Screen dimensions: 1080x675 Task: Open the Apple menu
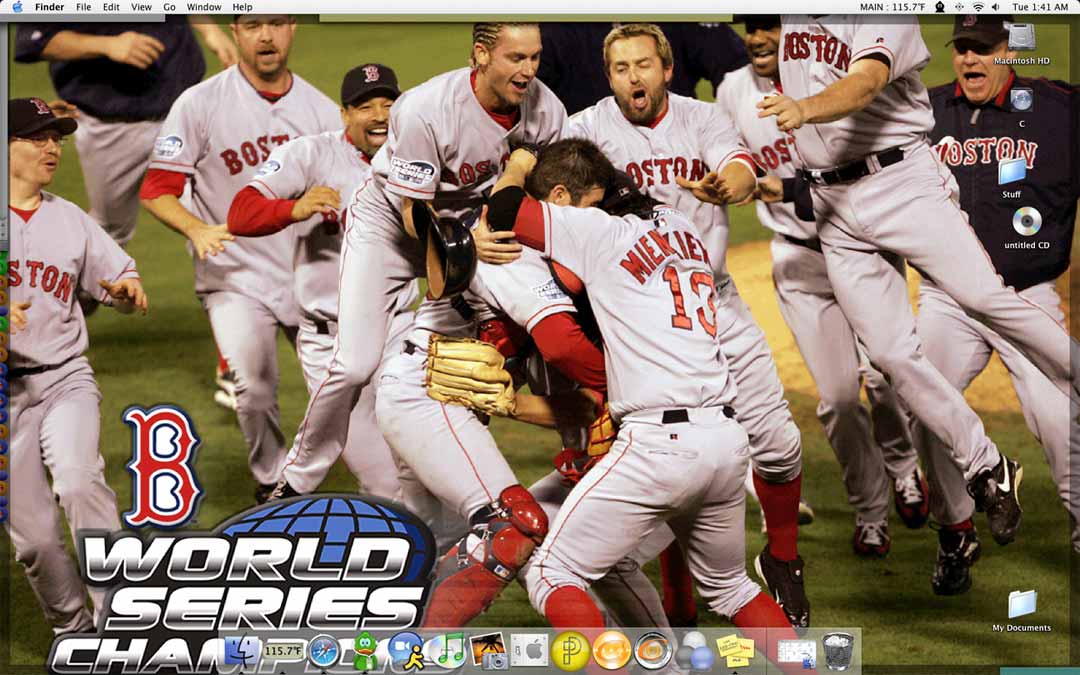pos(17,7)
